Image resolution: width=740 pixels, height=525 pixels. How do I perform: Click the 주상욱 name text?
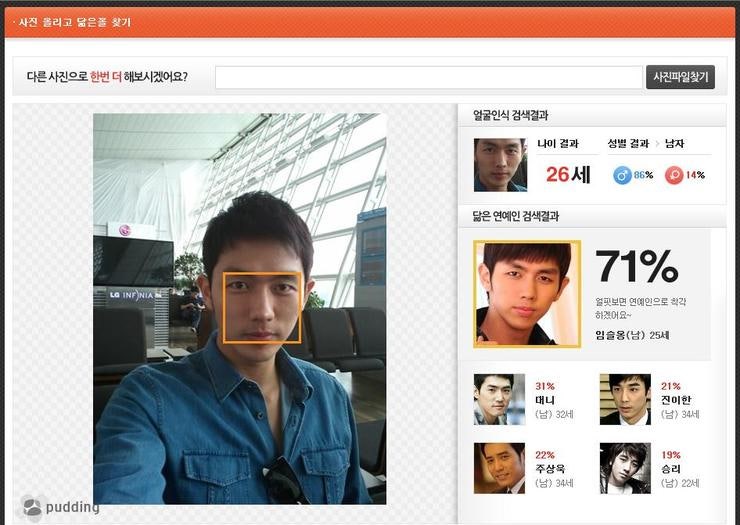point(550,468)
